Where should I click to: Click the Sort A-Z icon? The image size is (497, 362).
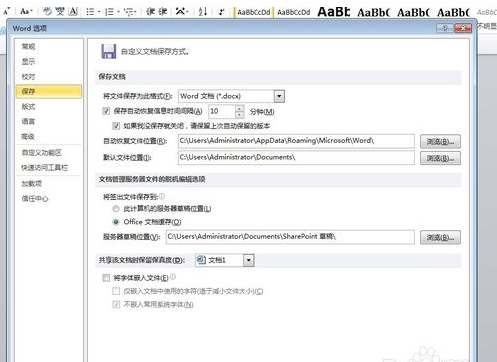click(203, 12)
